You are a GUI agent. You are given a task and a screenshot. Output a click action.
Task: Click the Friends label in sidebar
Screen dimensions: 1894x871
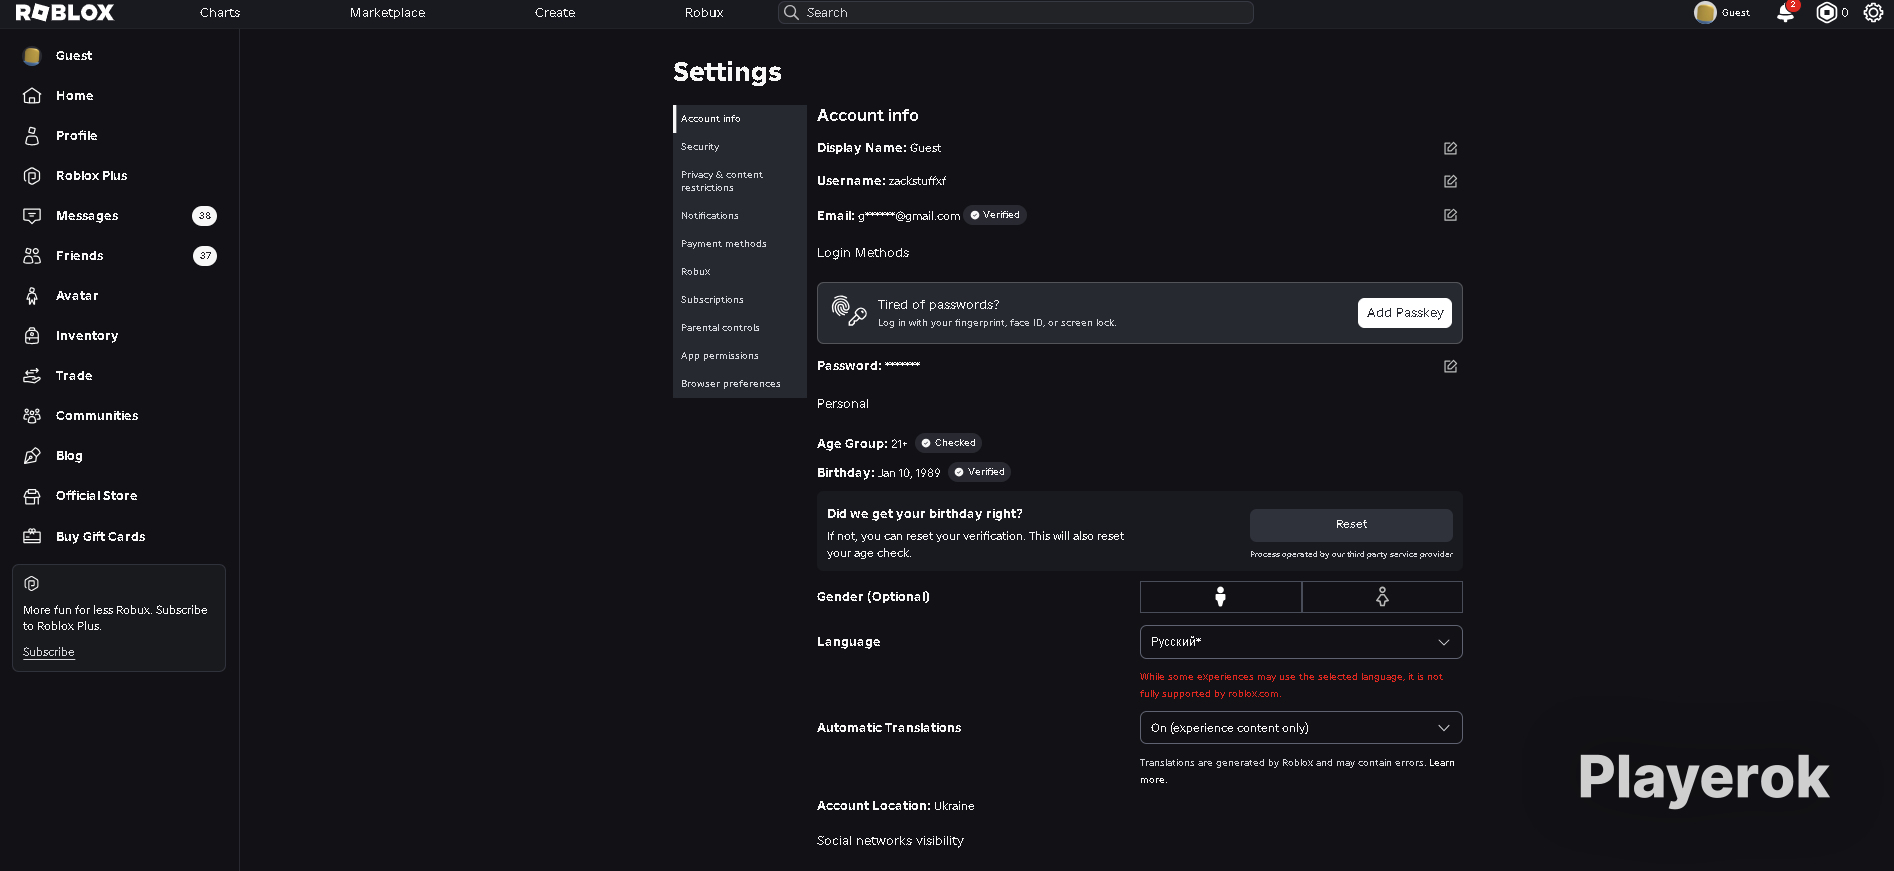point(80,256)
